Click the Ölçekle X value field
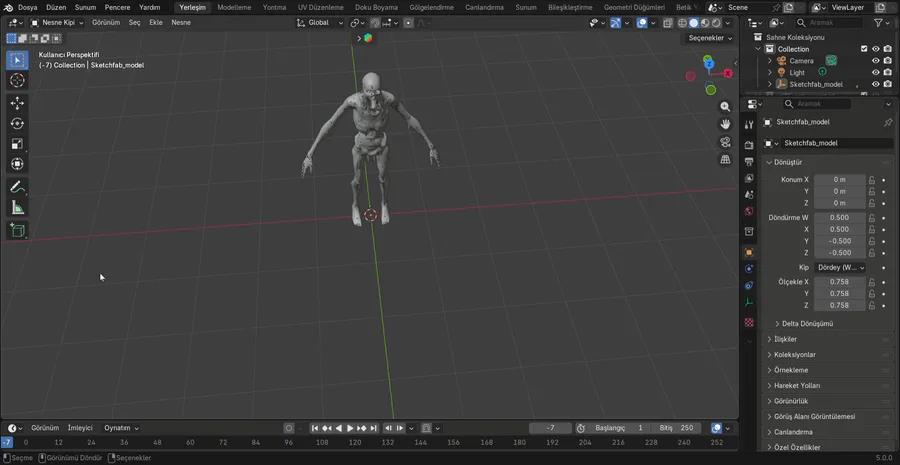900x465 pixels. 839,282
